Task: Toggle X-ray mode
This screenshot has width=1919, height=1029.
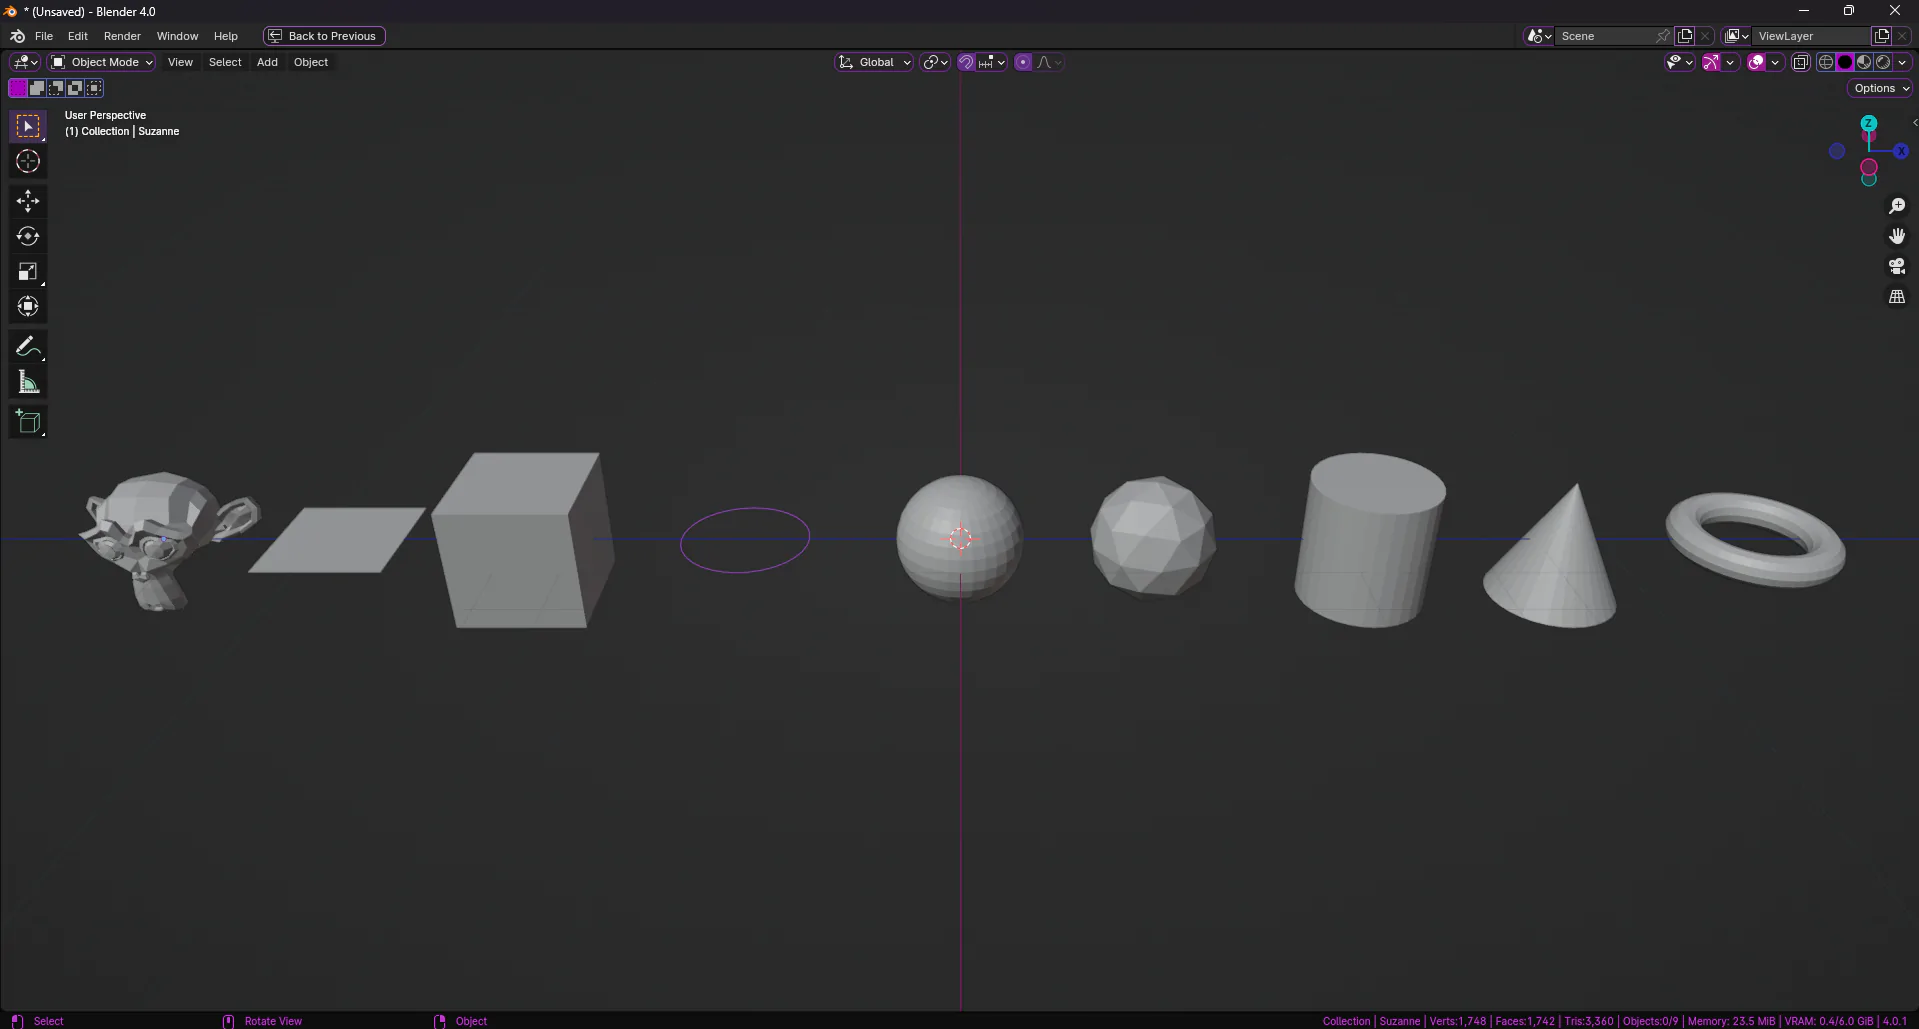Action: point(1801,62)
